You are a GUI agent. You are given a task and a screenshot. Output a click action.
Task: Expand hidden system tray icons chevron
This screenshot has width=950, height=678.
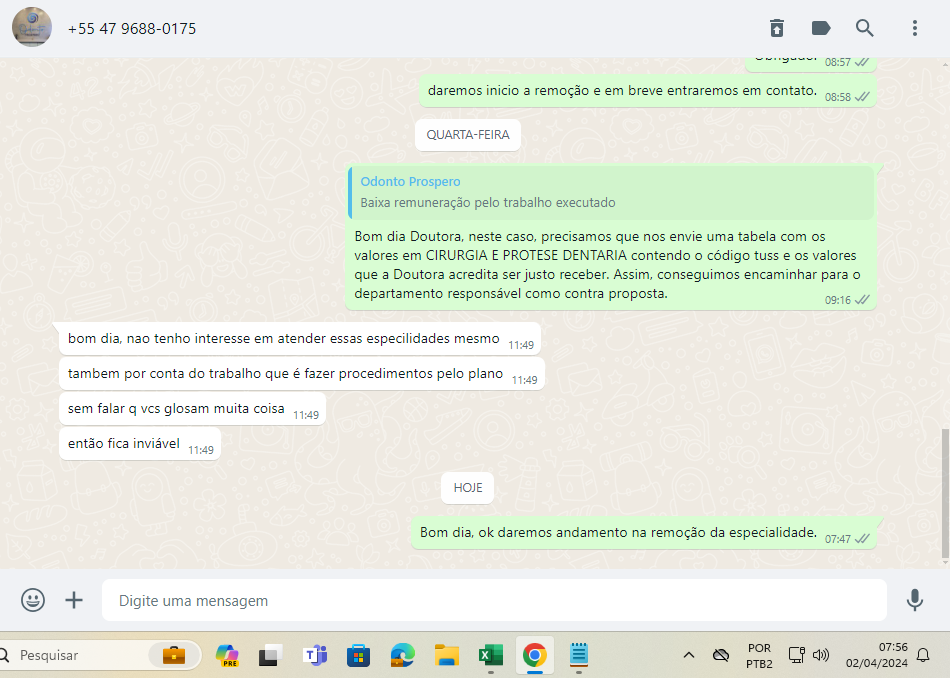pyautogui.click(x=688, y=655)
